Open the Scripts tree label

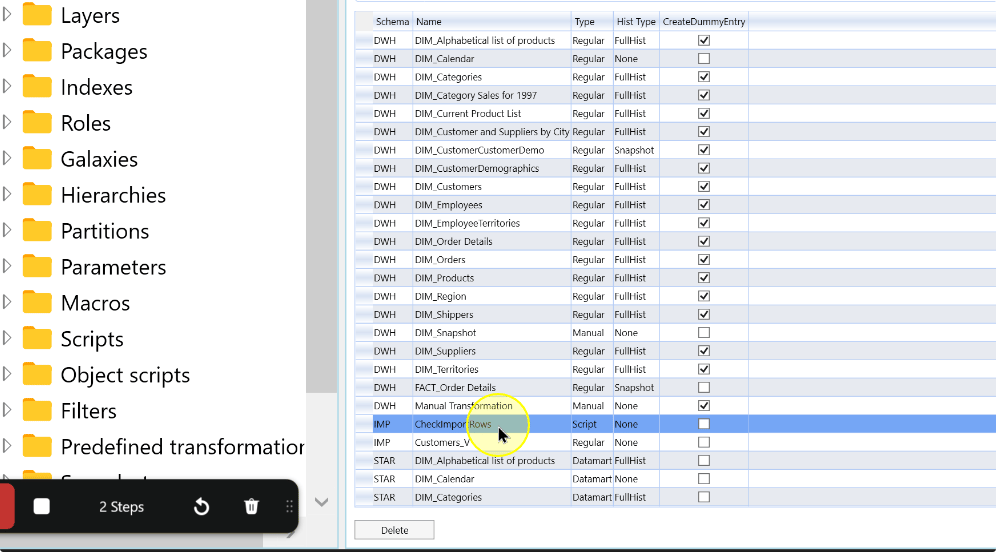point(91,339)
